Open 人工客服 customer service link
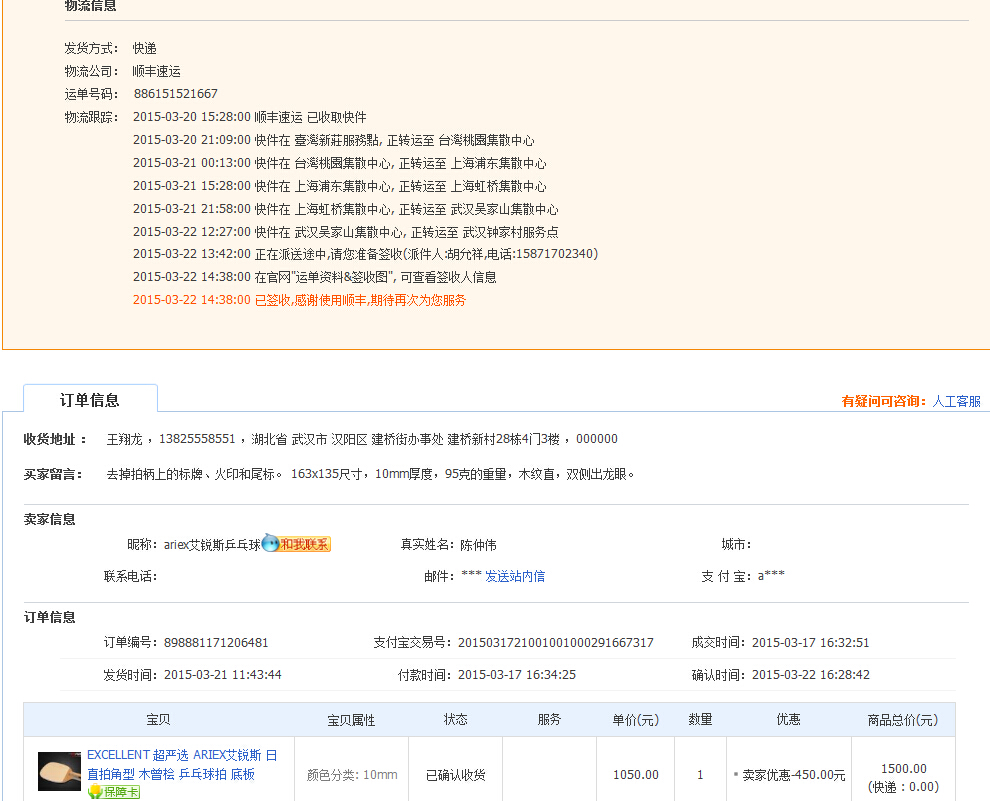990x801 pixels. click(x=956, y=401)
